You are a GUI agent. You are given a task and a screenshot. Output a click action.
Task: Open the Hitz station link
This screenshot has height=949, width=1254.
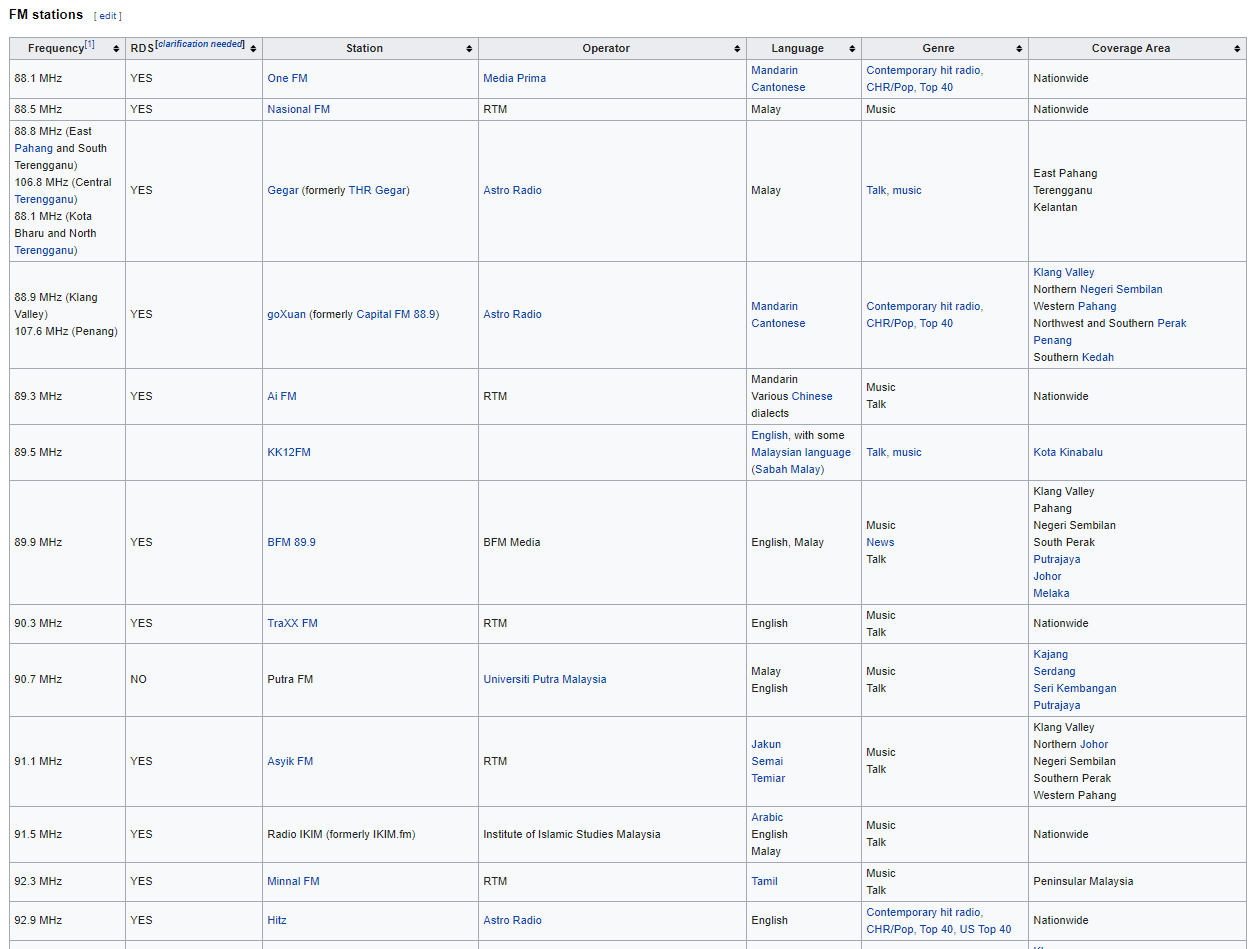277,921
